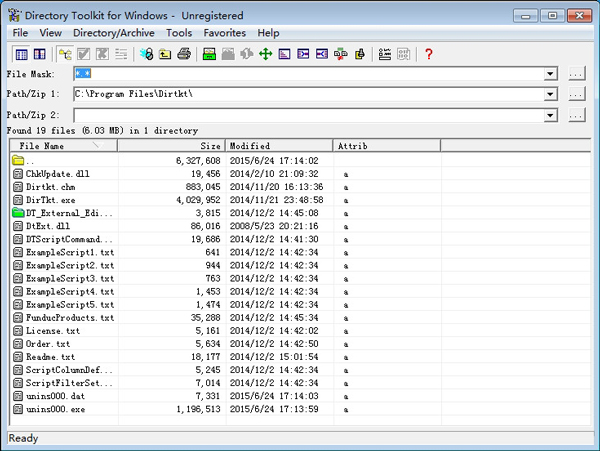Click the green archive drawer icon
Image resolution: width=600 pixels, height=451 pixels.
coord(209,54)
